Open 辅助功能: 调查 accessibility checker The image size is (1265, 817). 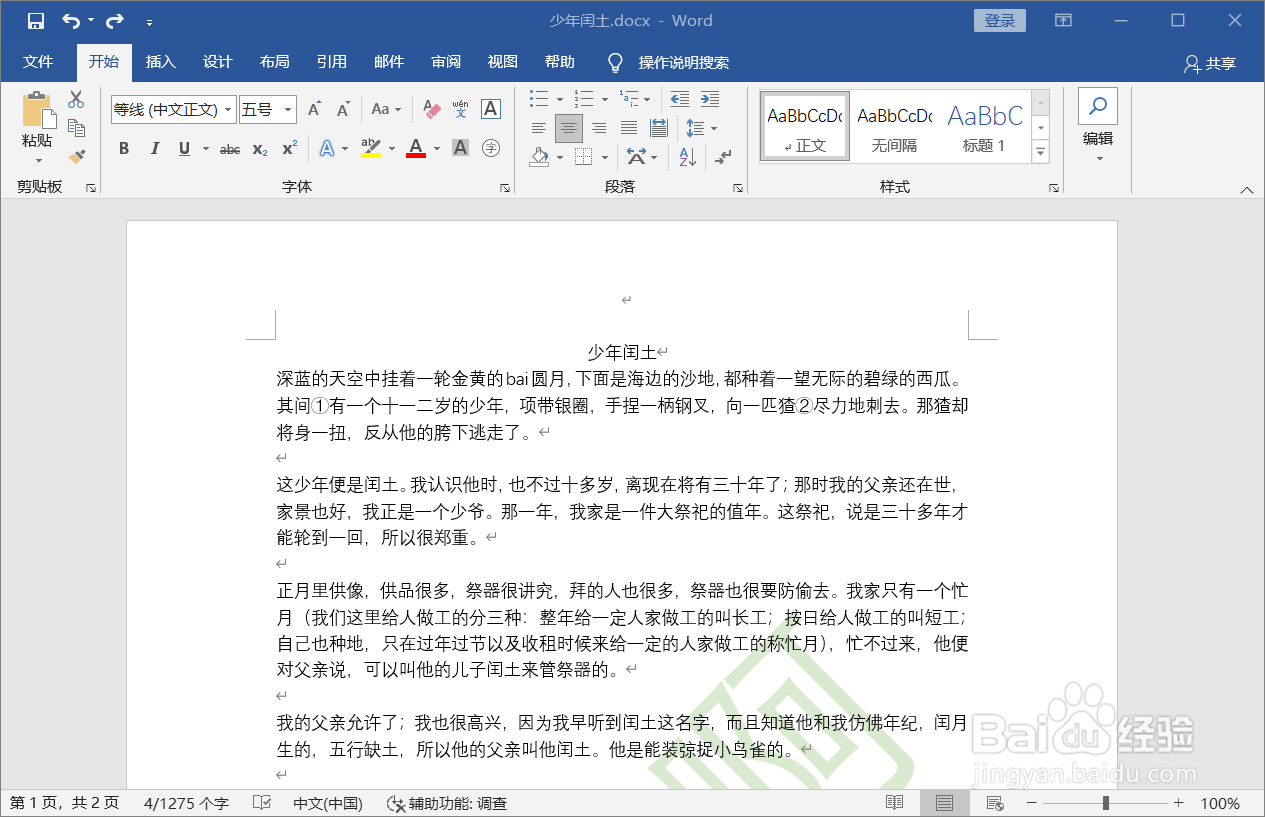(x=447, y=803)
